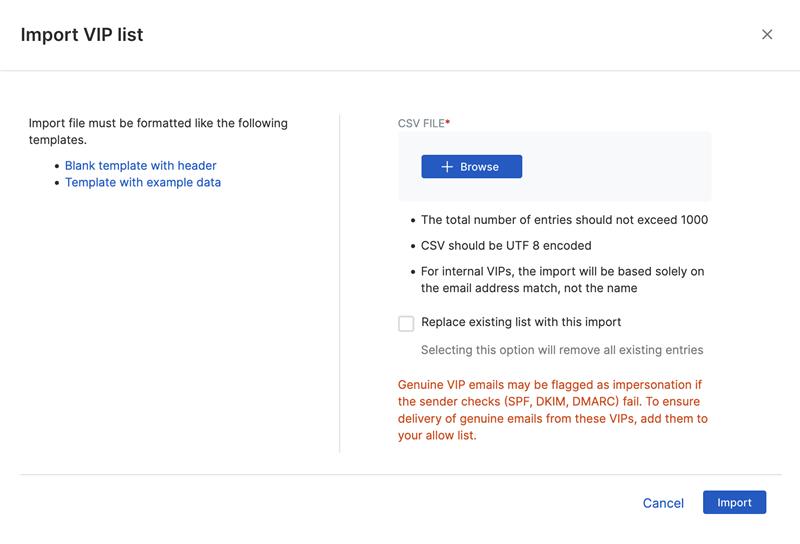Click 'CSV should be UTF 8 encoded' note
The width and height of the screenshot is (800, 544).
point(506,245)
